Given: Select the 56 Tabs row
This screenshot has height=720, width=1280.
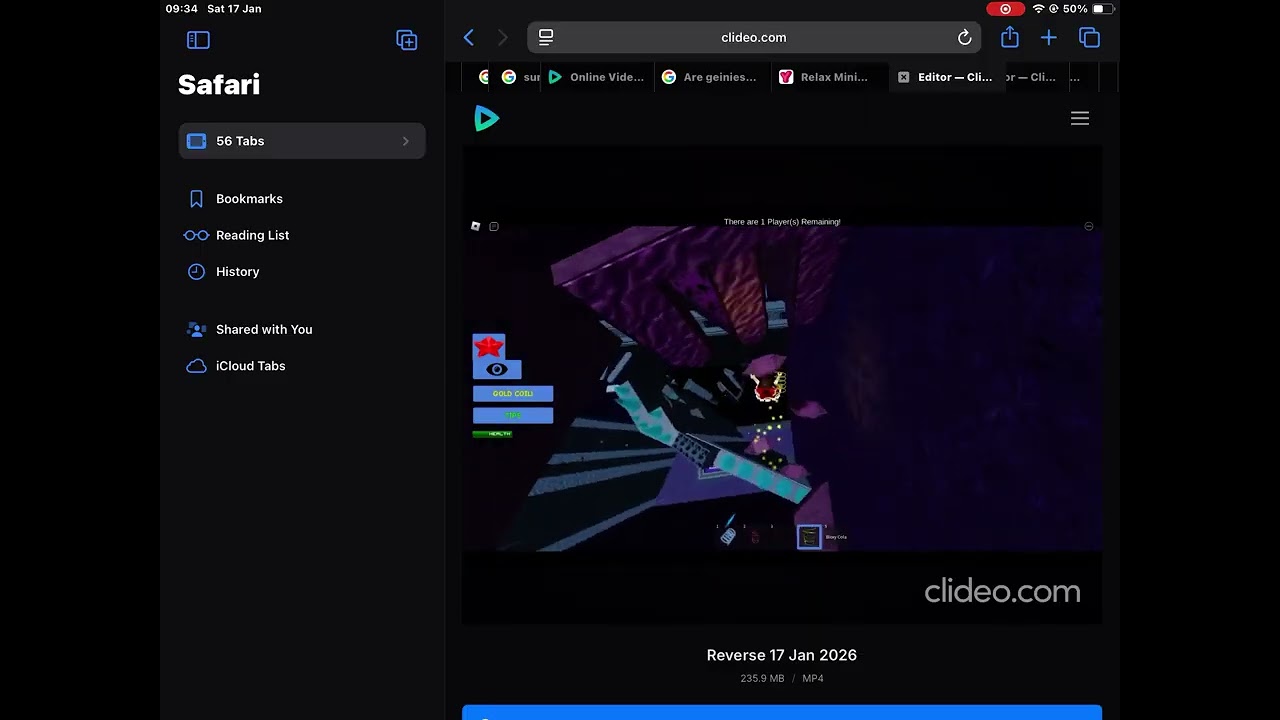Looking at the screenshot, I should click(x=302, y=141).
